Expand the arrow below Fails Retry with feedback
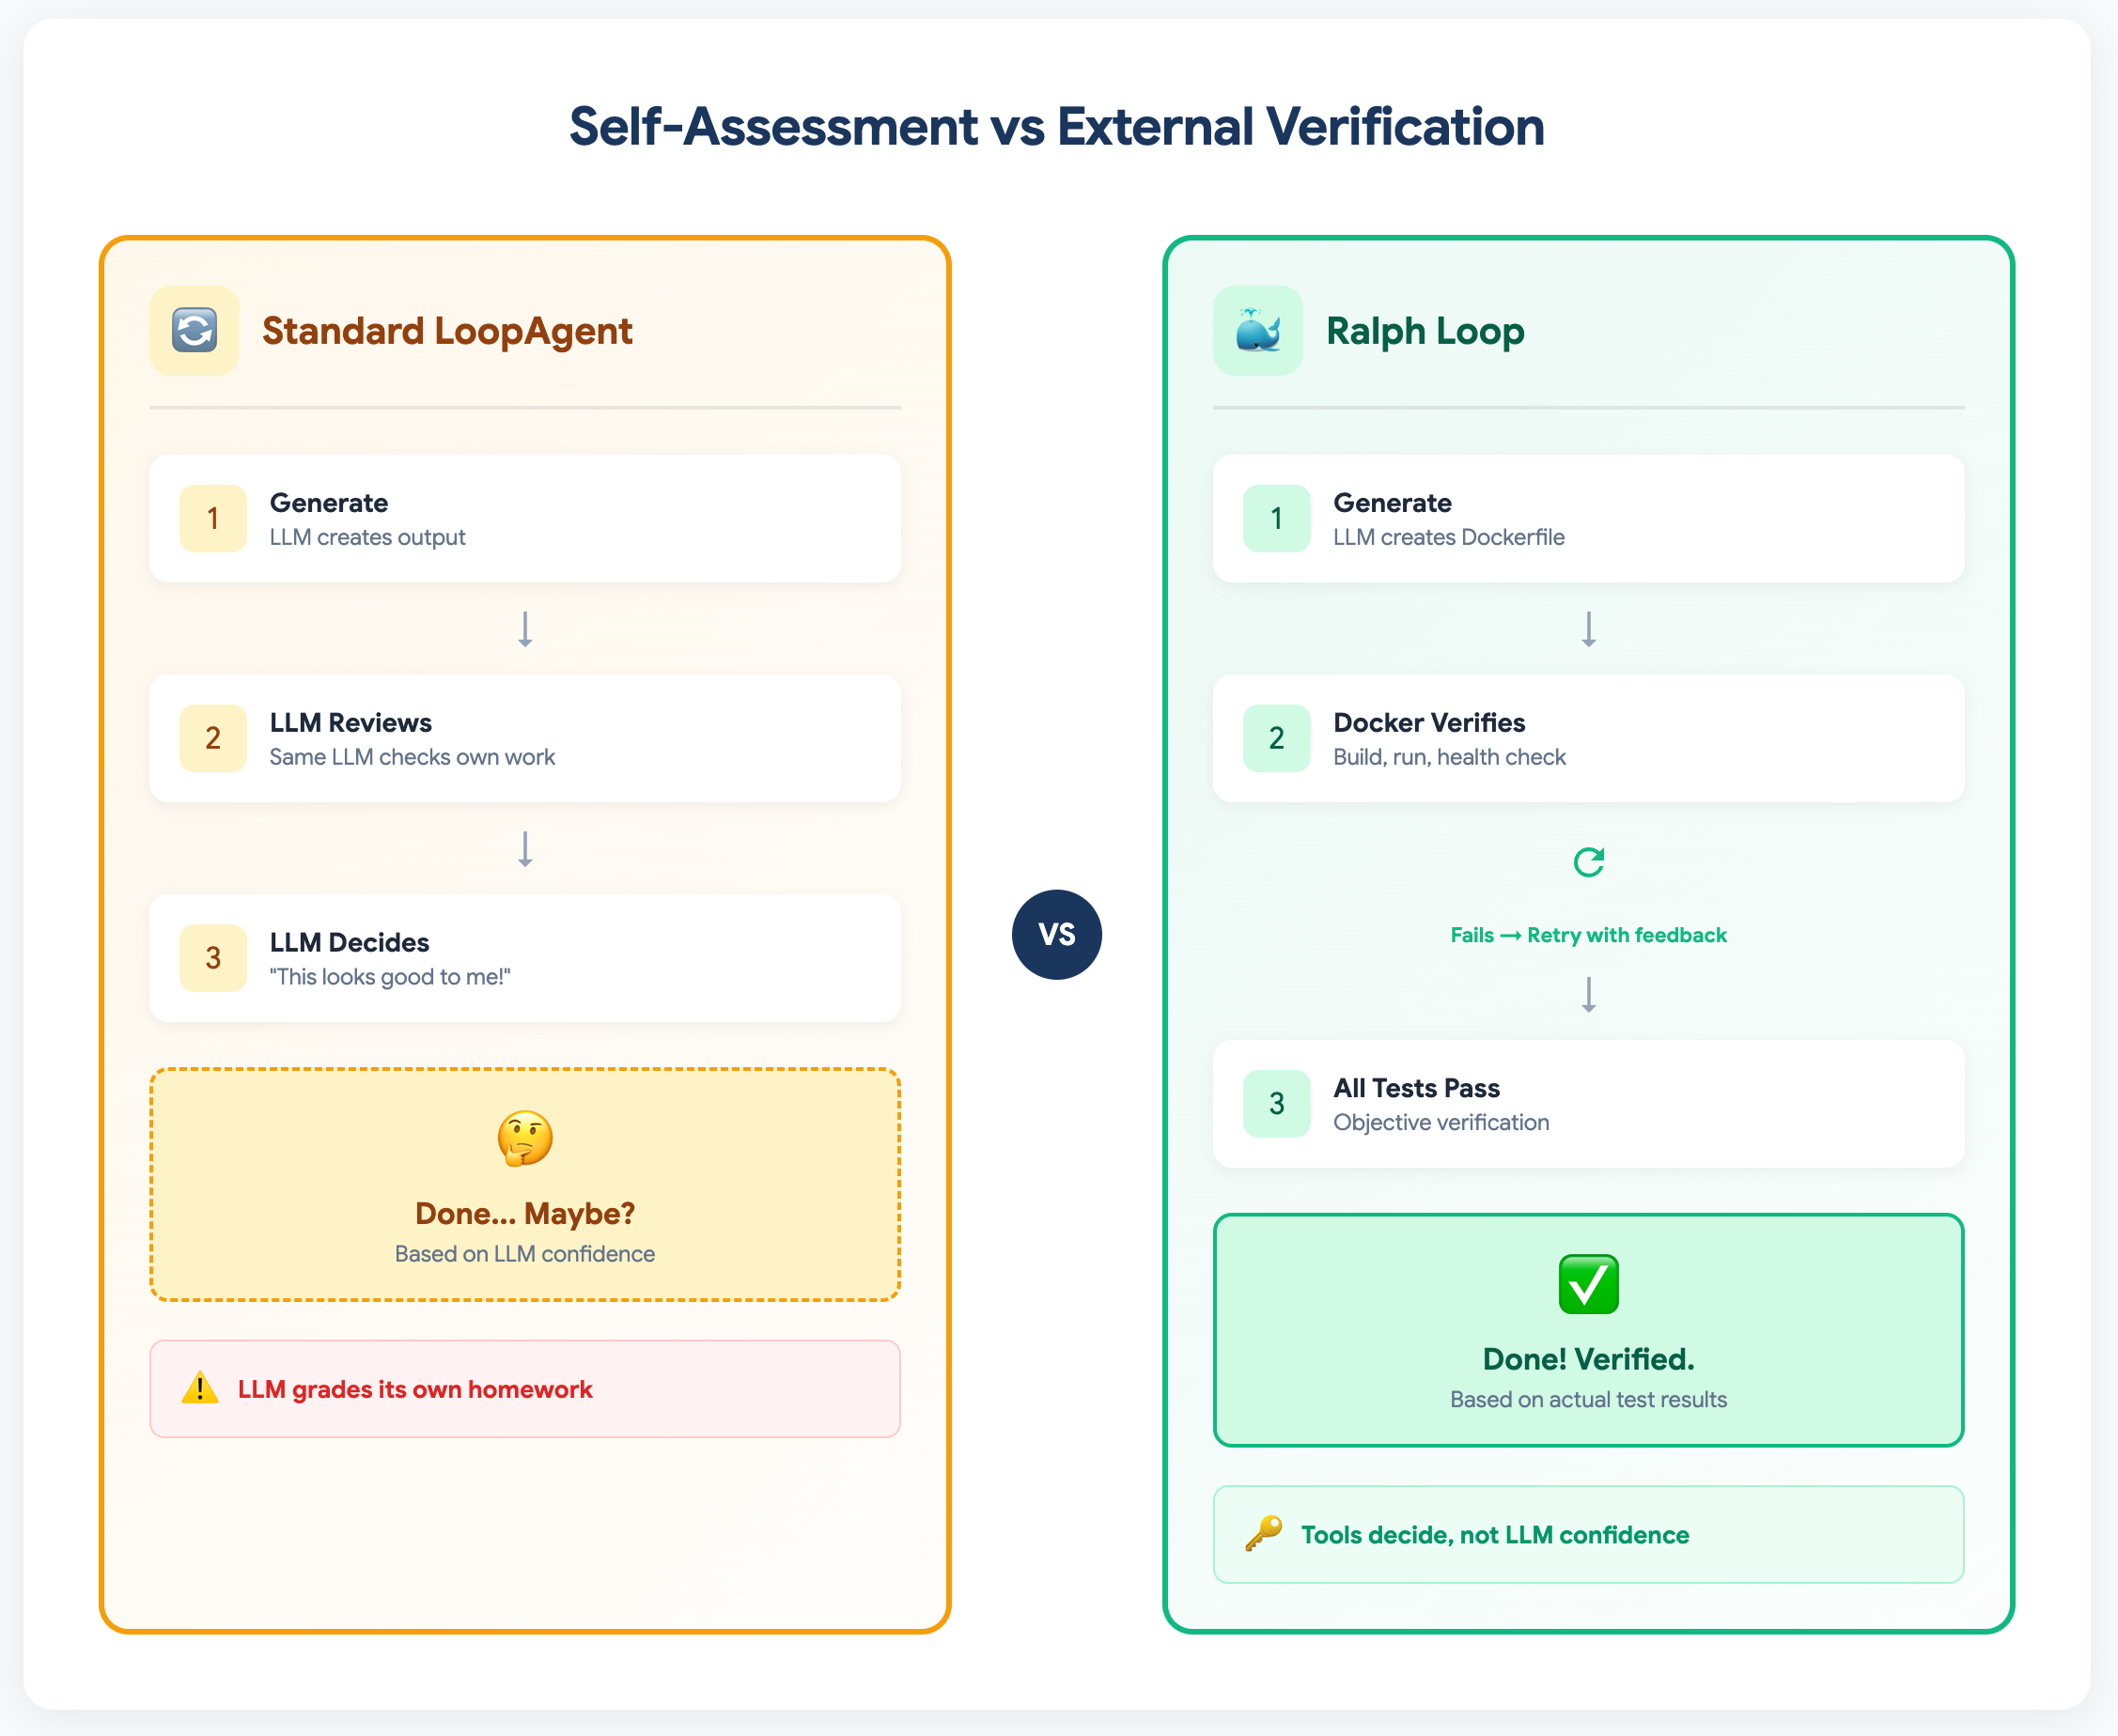The image size is (2118, 1736). 1587,996
